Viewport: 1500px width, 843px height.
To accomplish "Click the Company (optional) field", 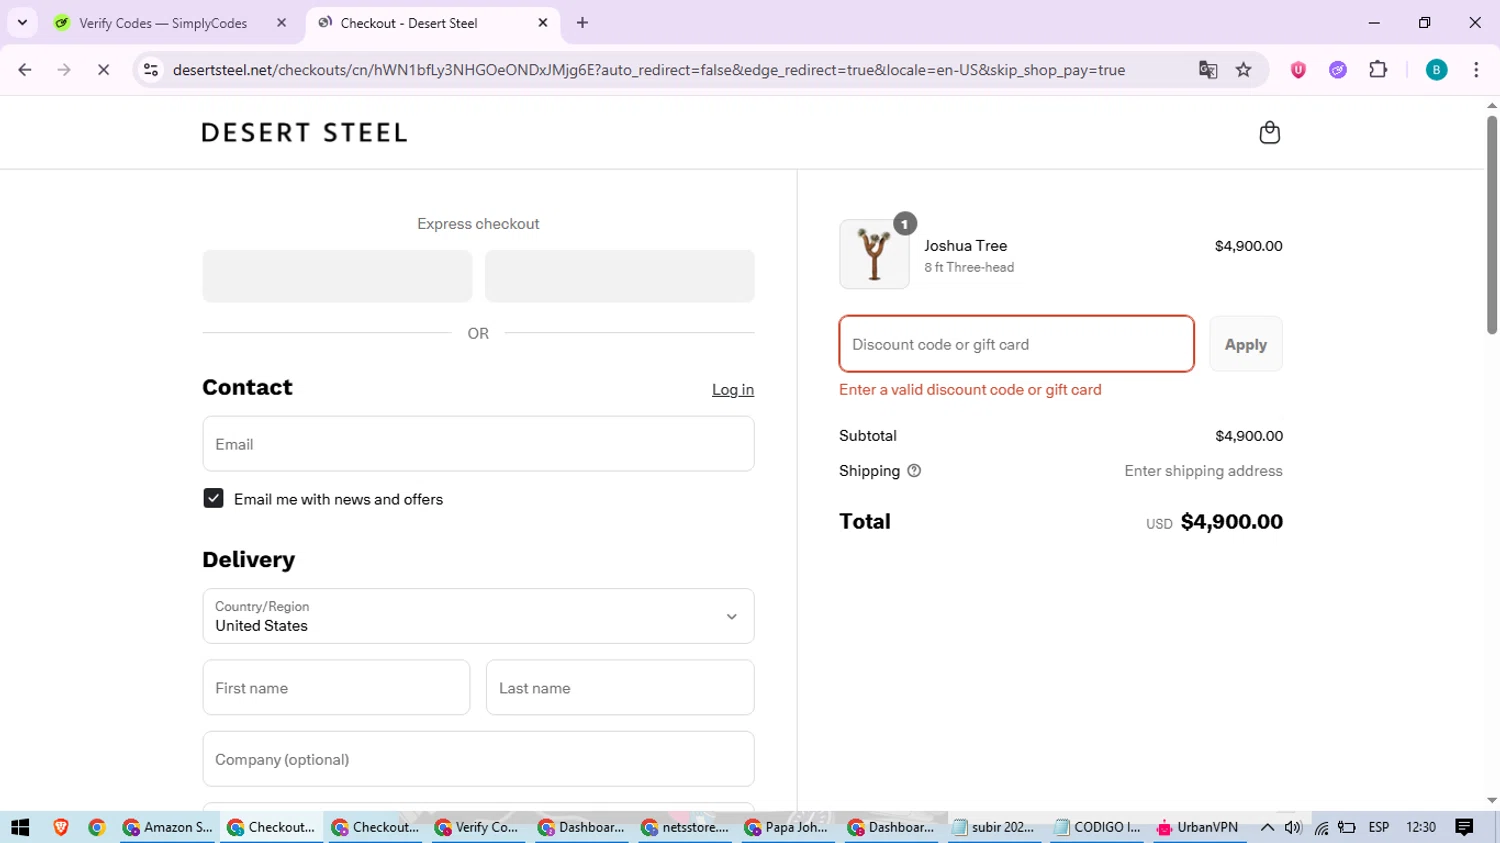I will point(478,759).
